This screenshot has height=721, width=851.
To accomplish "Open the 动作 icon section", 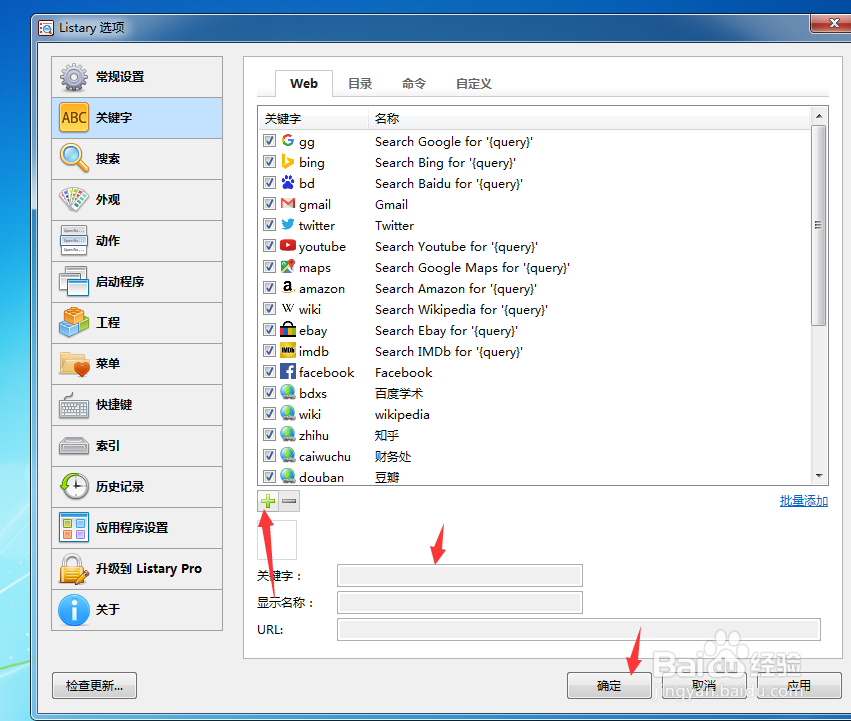I will [x=74, y=241].
